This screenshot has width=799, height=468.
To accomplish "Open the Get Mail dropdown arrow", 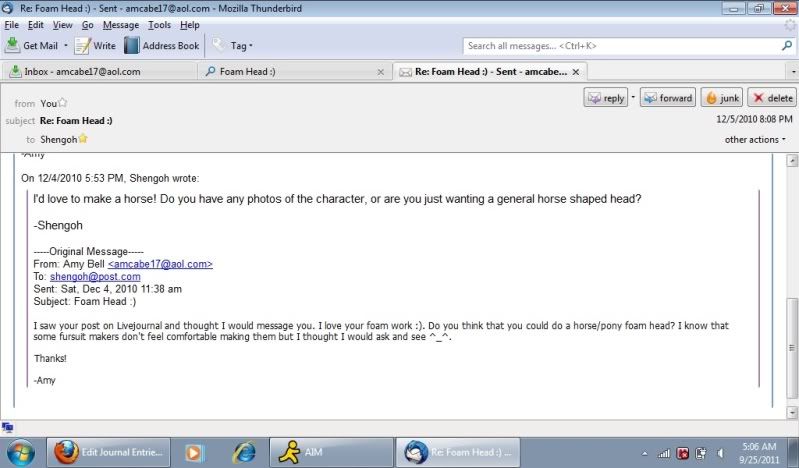I will pyautogui.click(x=66, y=45).
